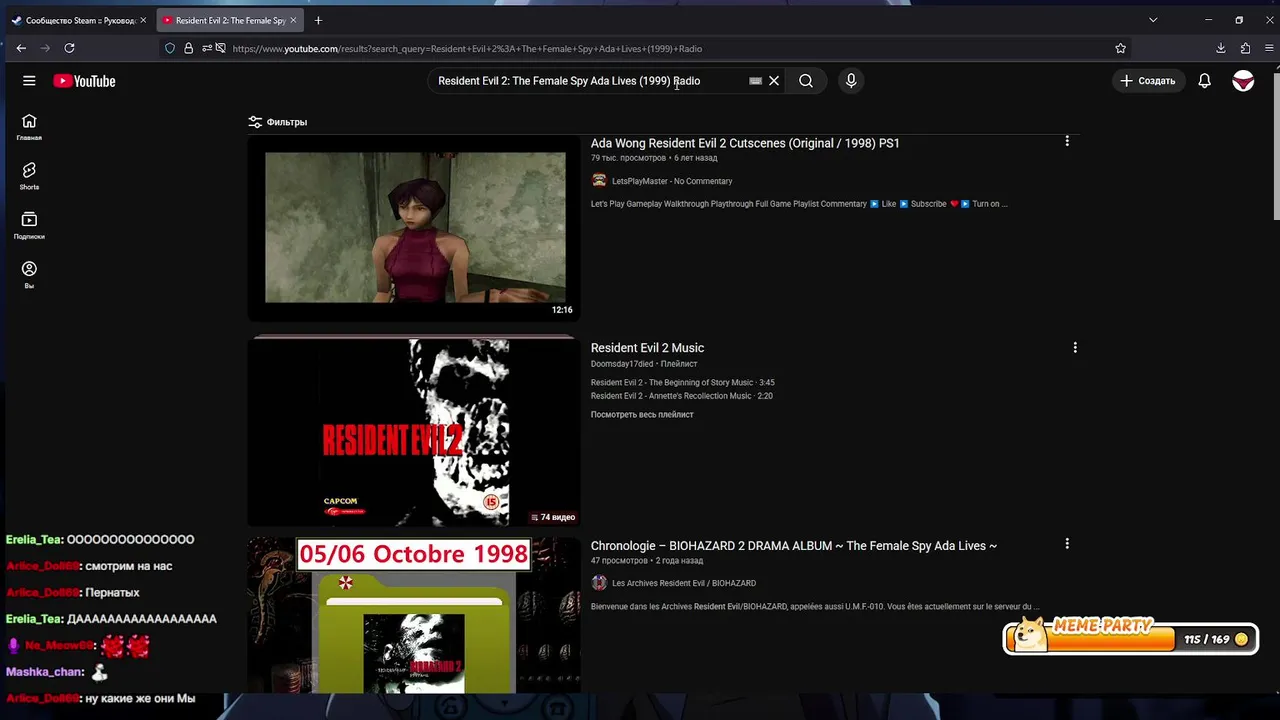Click the 74 видео playlist badge
Screen dimensions: 1280x720
coord(552,517)
